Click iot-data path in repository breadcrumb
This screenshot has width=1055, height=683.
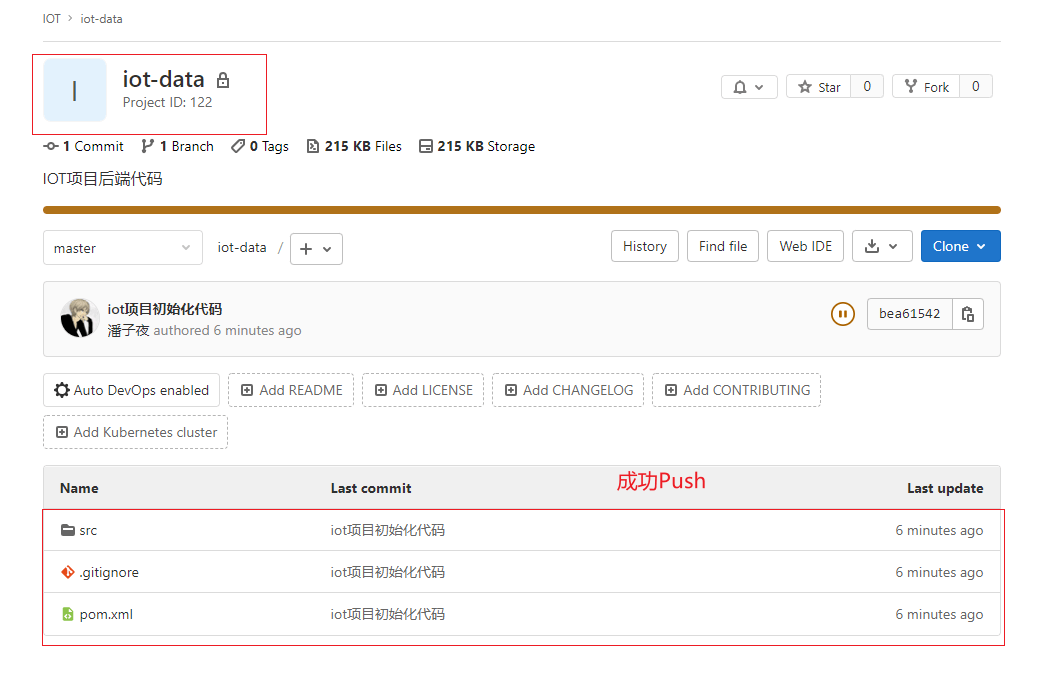click(242, 248)
